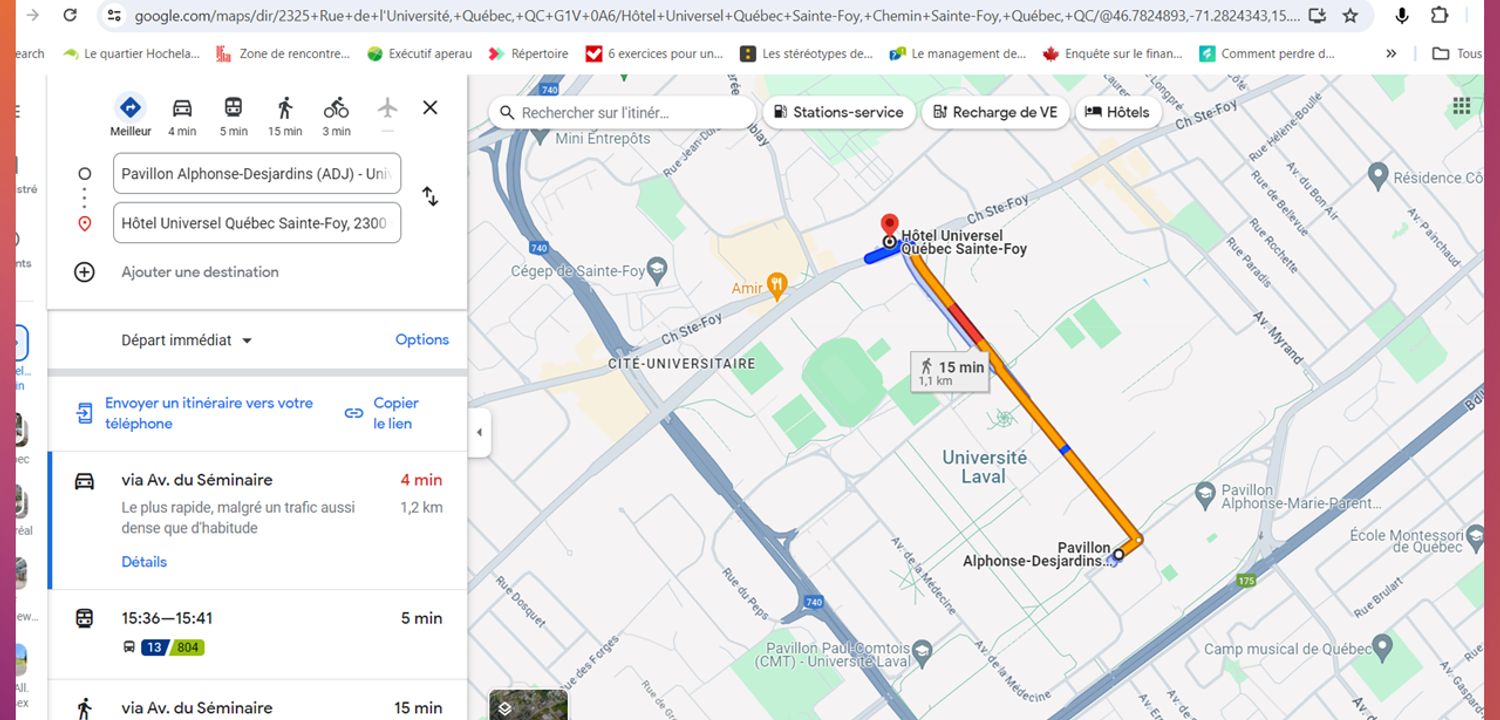Open the route Options link

pyautogui.click(x=421, y=340)
